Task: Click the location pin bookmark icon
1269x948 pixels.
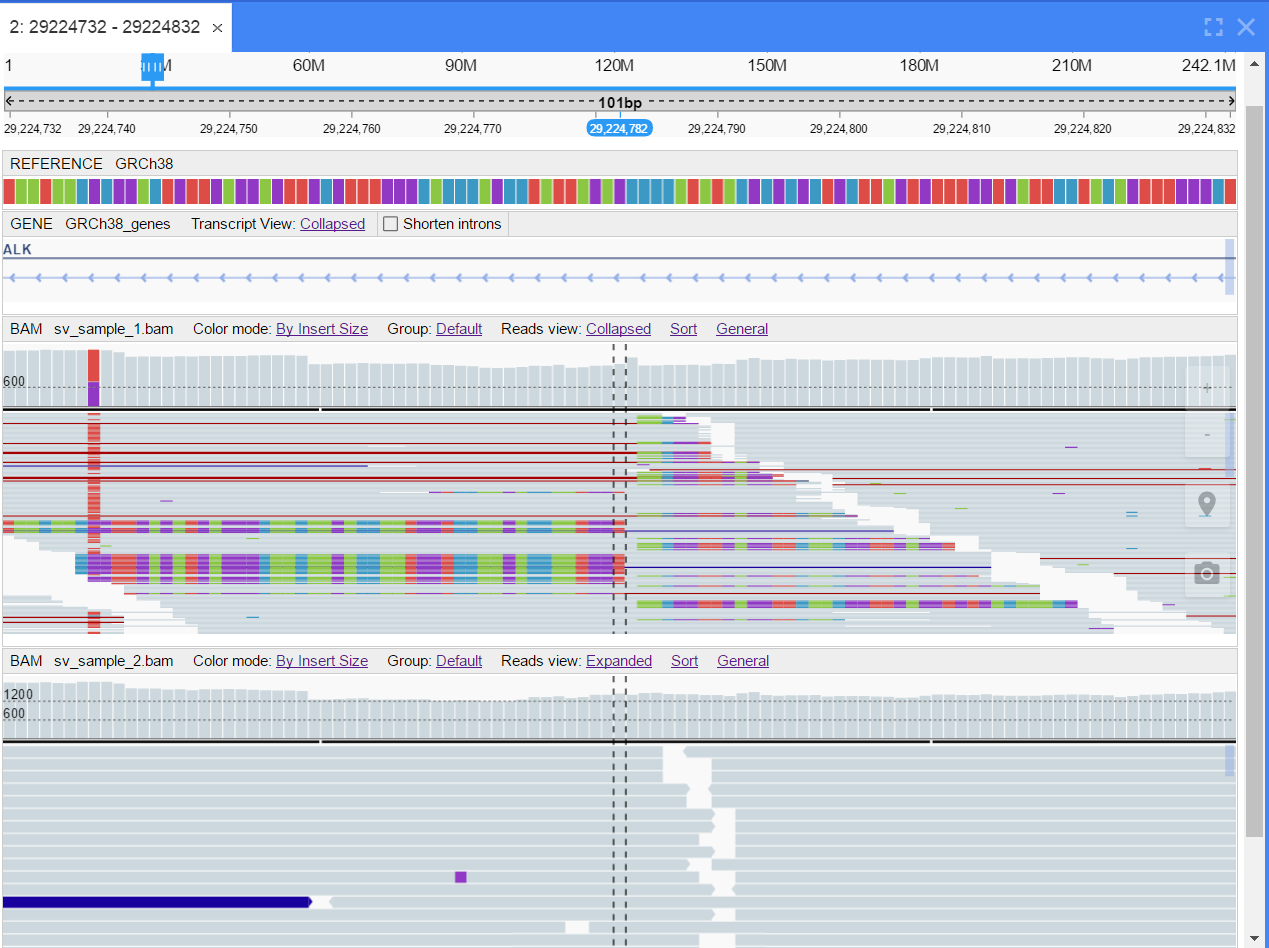Action: 1207,504
